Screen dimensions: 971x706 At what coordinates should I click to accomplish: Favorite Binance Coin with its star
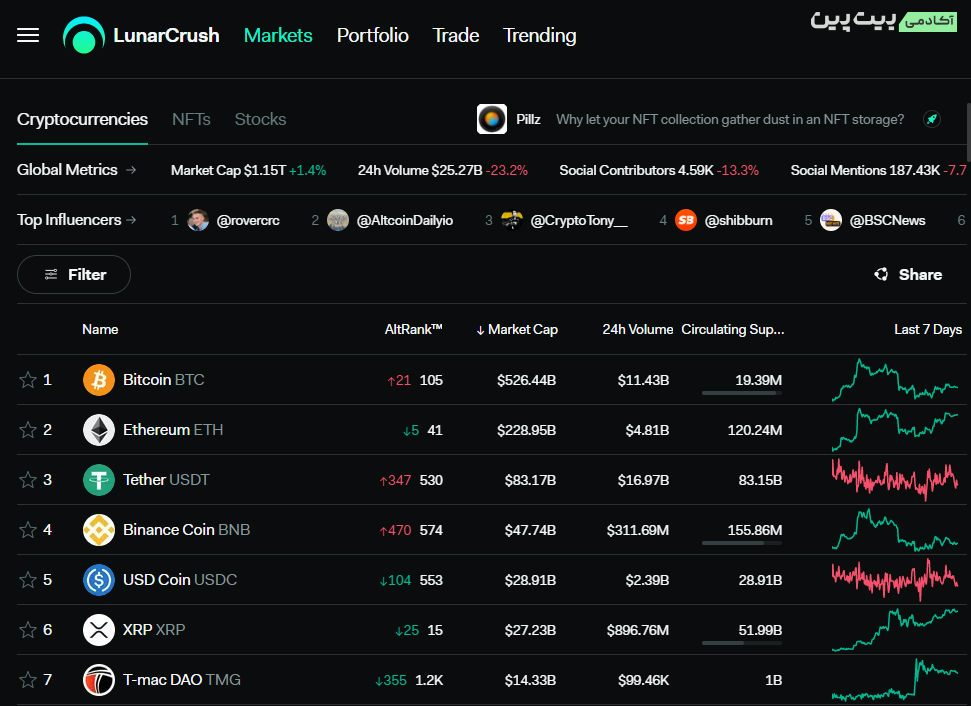click(x=28, y=530)
